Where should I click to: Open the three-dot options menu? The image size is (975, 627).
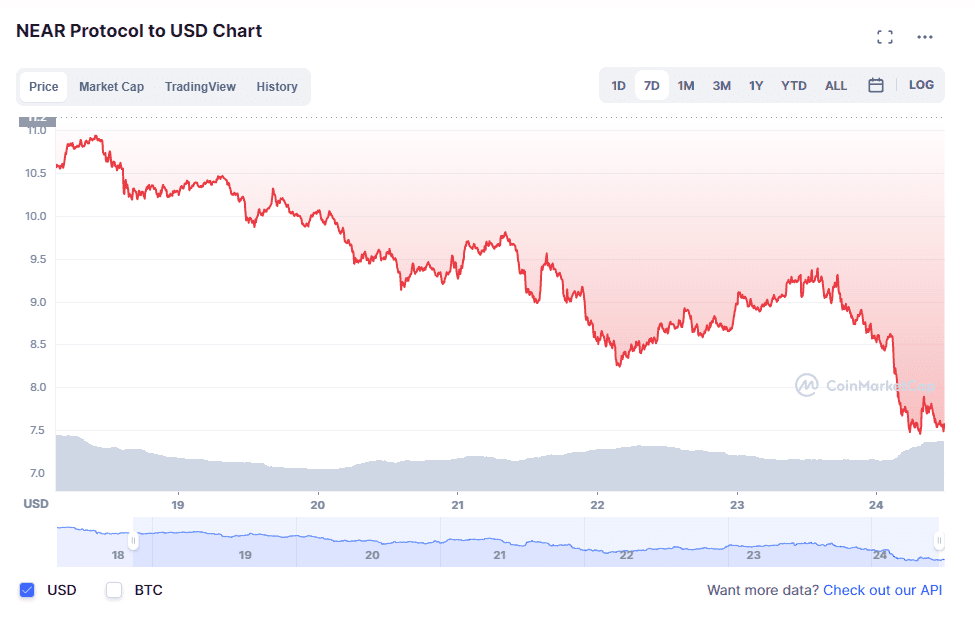[x=924, y=37]
